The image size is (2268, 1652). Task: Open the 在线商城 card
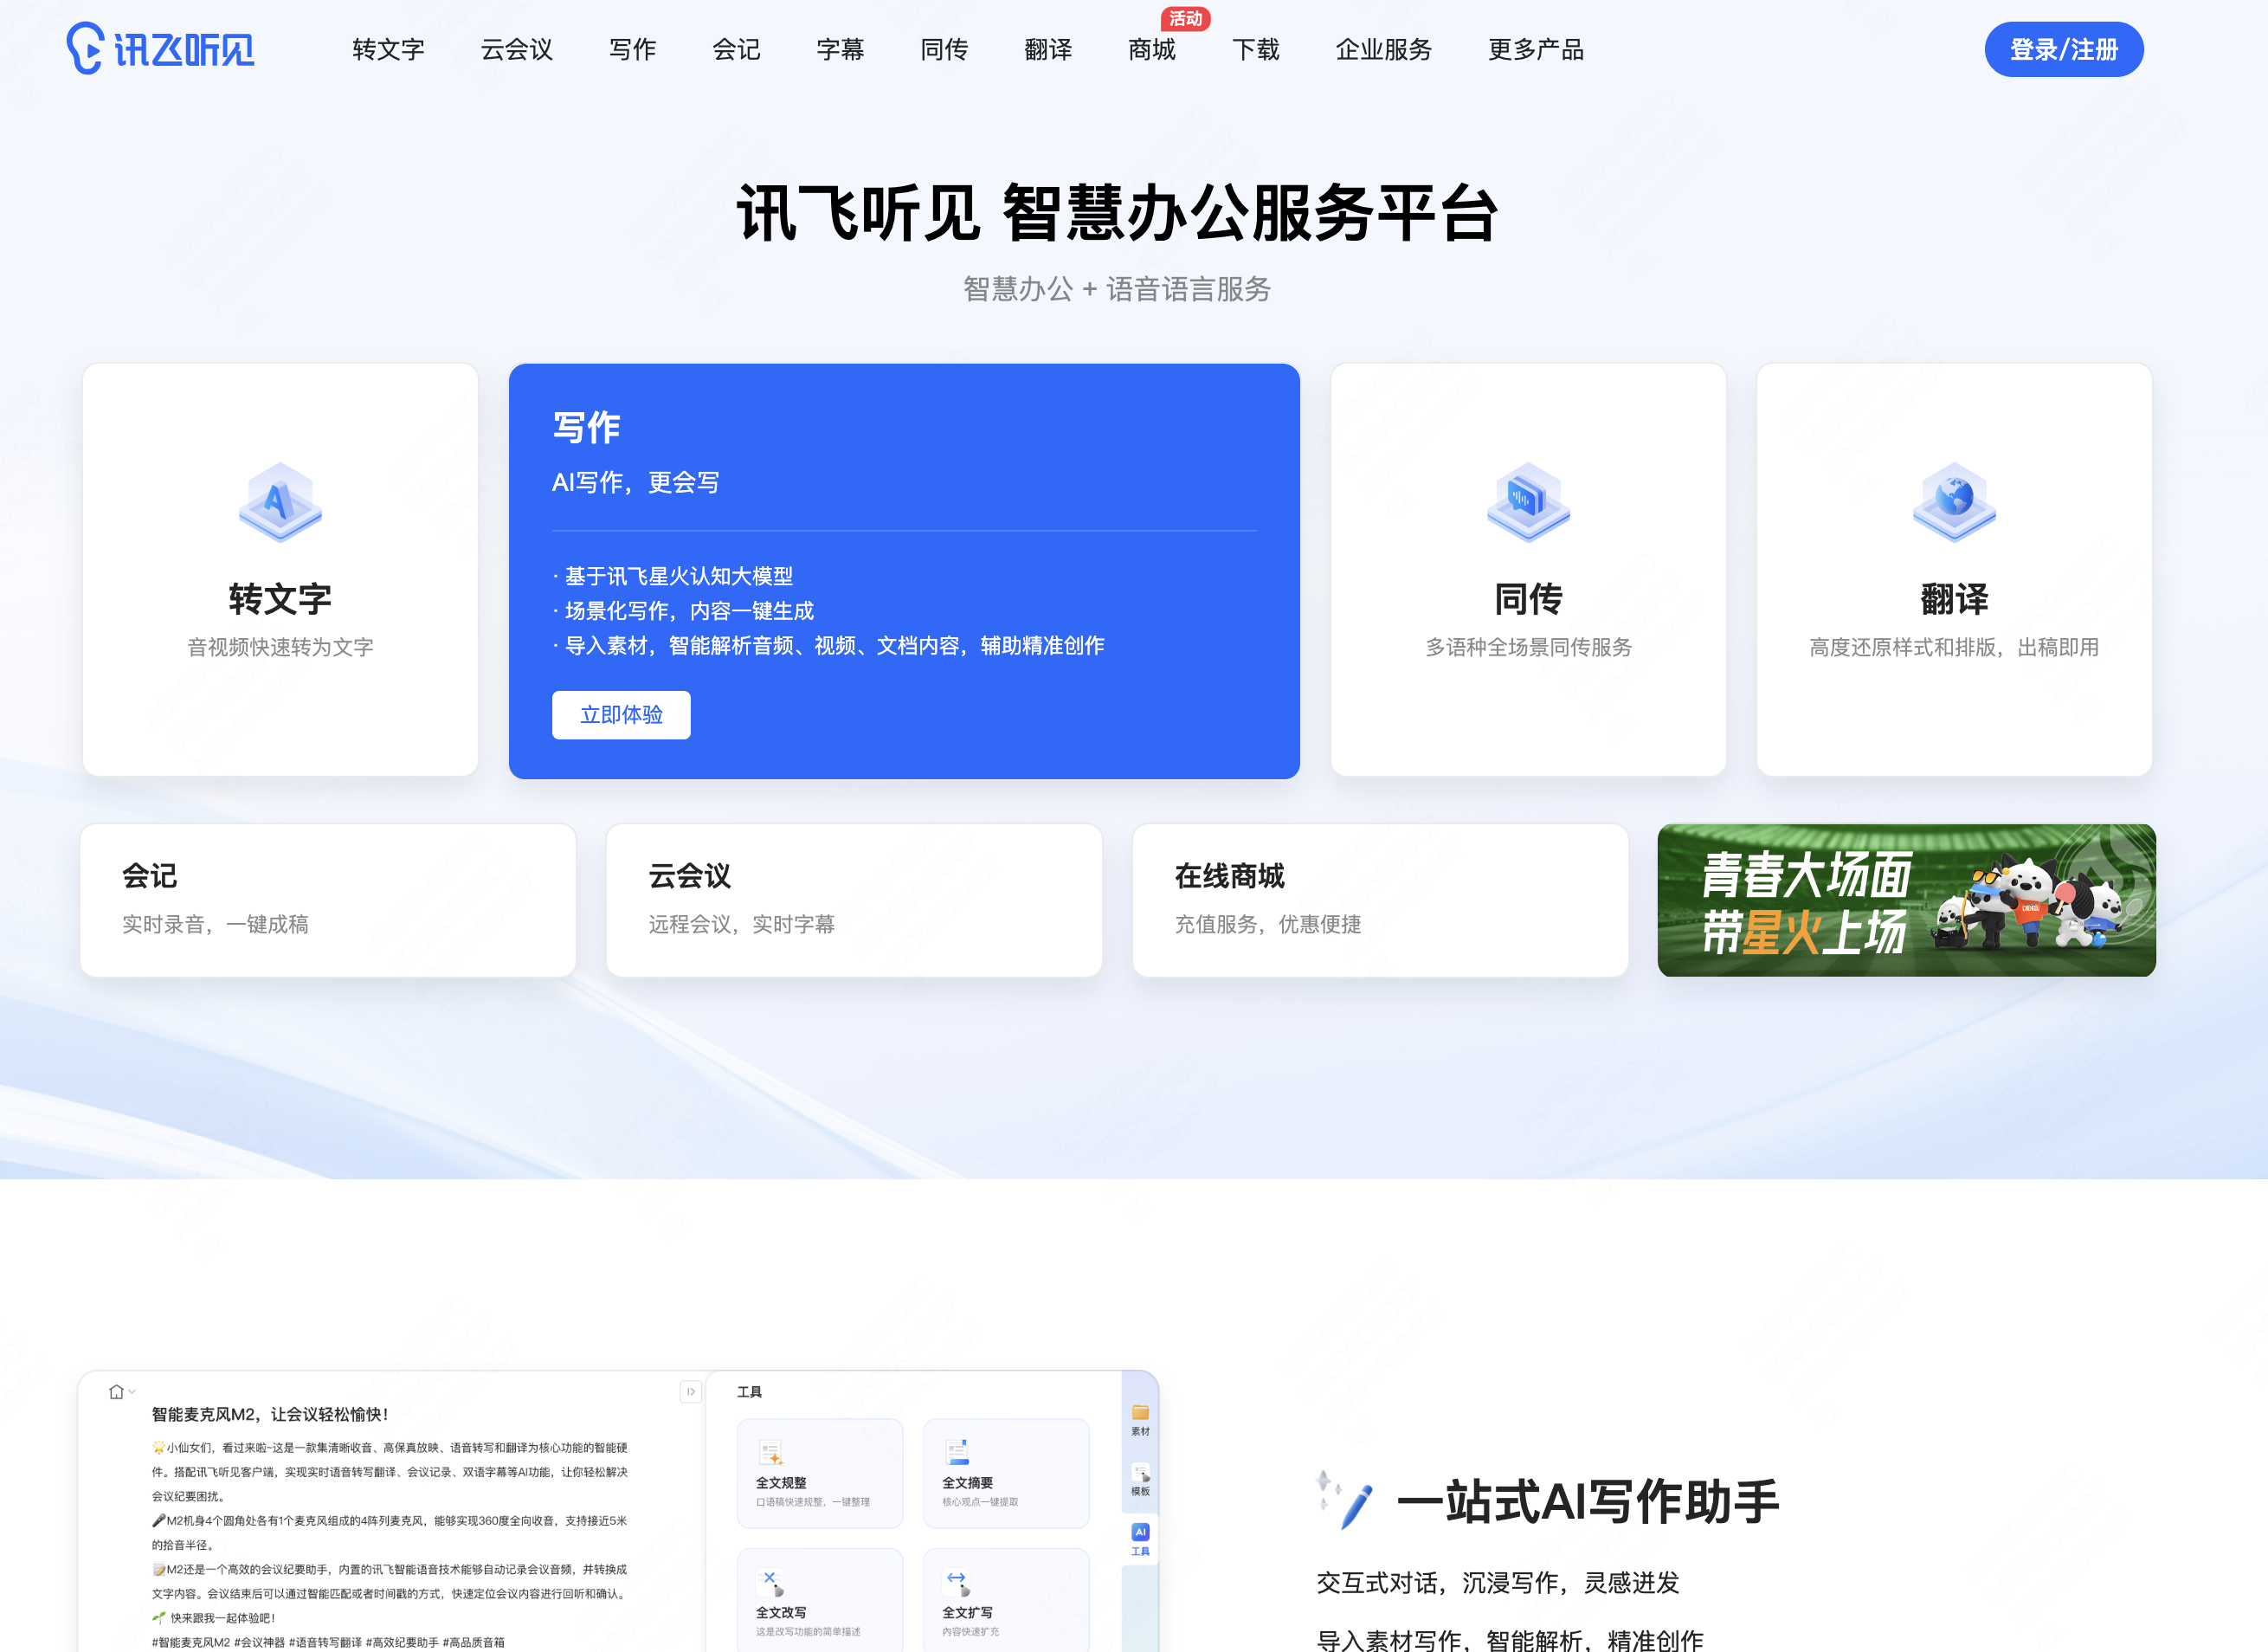point(1380,900)
